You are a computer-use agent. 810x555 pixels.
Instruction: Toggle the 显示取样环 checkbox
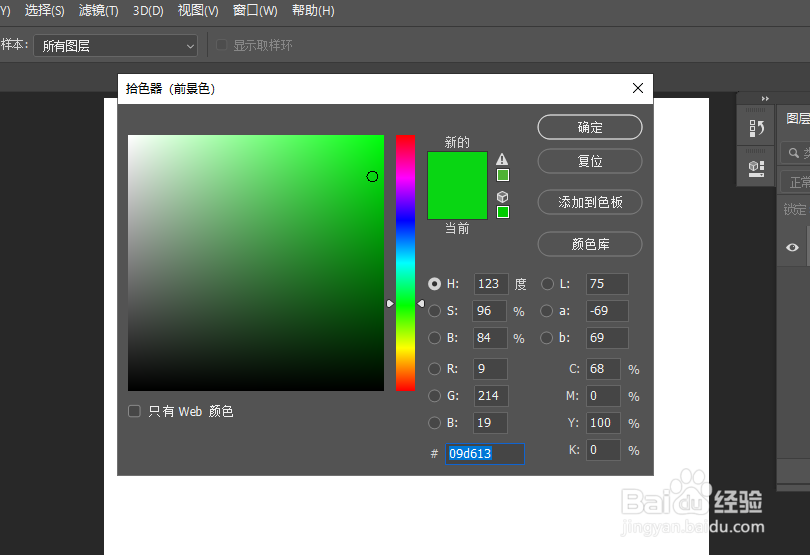[221, 45]
